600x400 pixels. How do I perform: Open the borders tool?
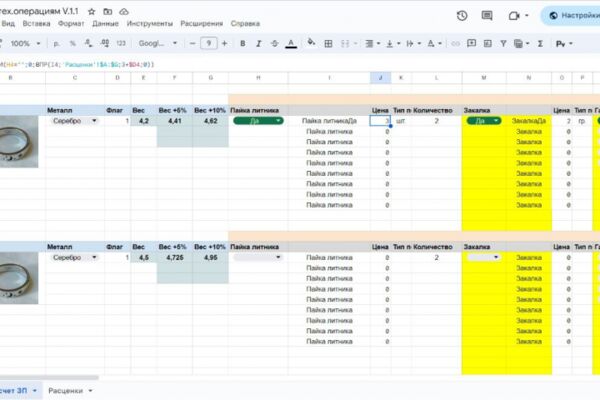[328, 44]
